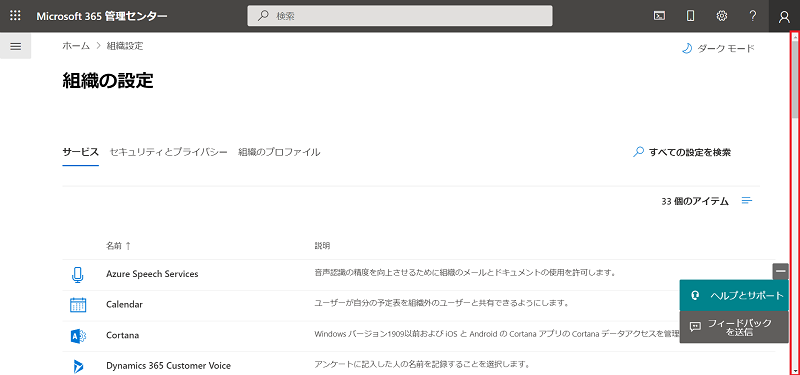The height and width of the screenshot is (375, 800).
Task: Toggle the hamburger navigation menu
Action: coord(16,46)
